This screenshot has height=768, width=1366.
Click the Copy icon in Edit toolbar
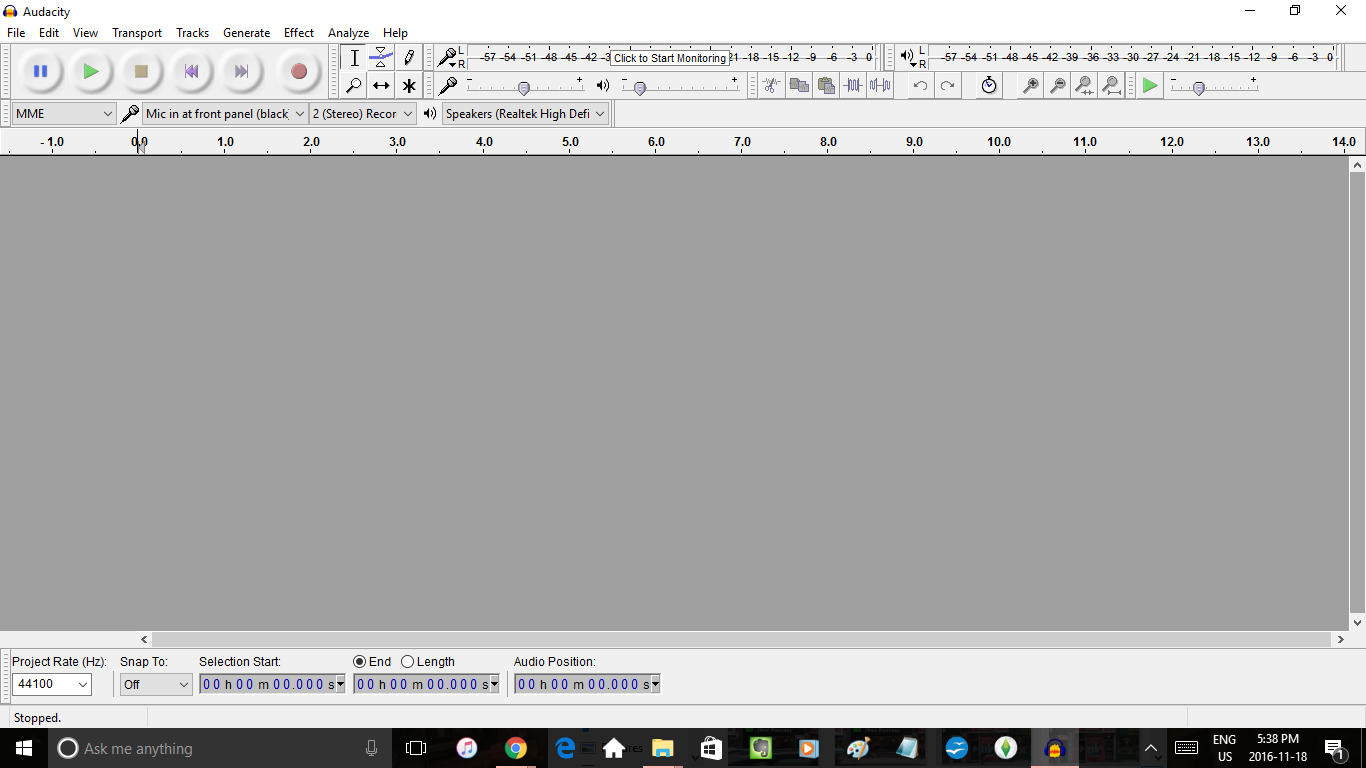click(798, 86)
